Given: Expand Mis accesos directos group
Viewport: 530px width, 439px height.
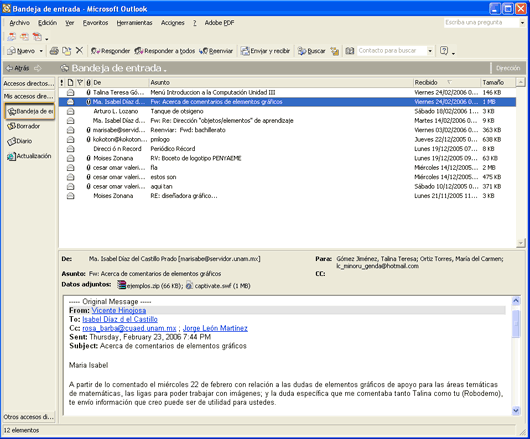Looking at the screenshot, I should click(x=29, y=96).
